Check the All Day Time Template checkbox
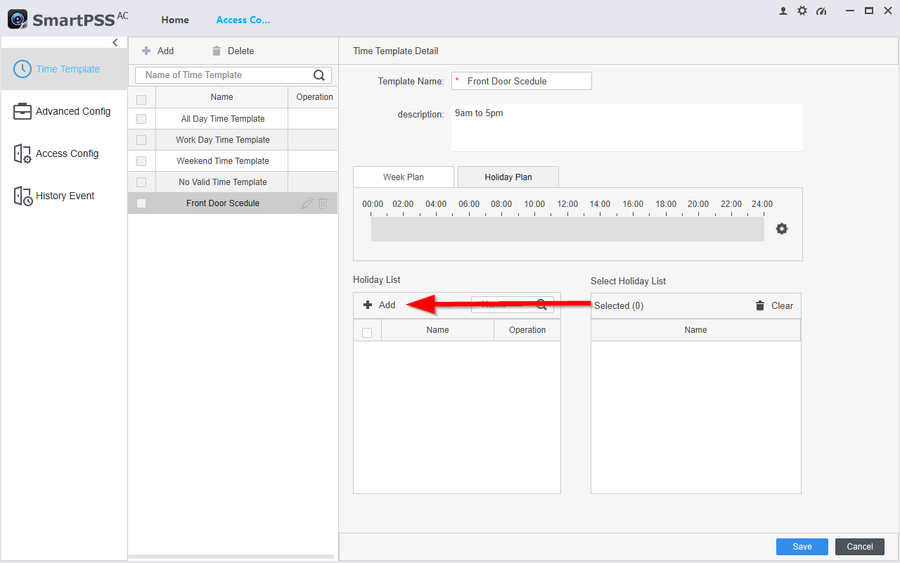 [x=141, y=119]
